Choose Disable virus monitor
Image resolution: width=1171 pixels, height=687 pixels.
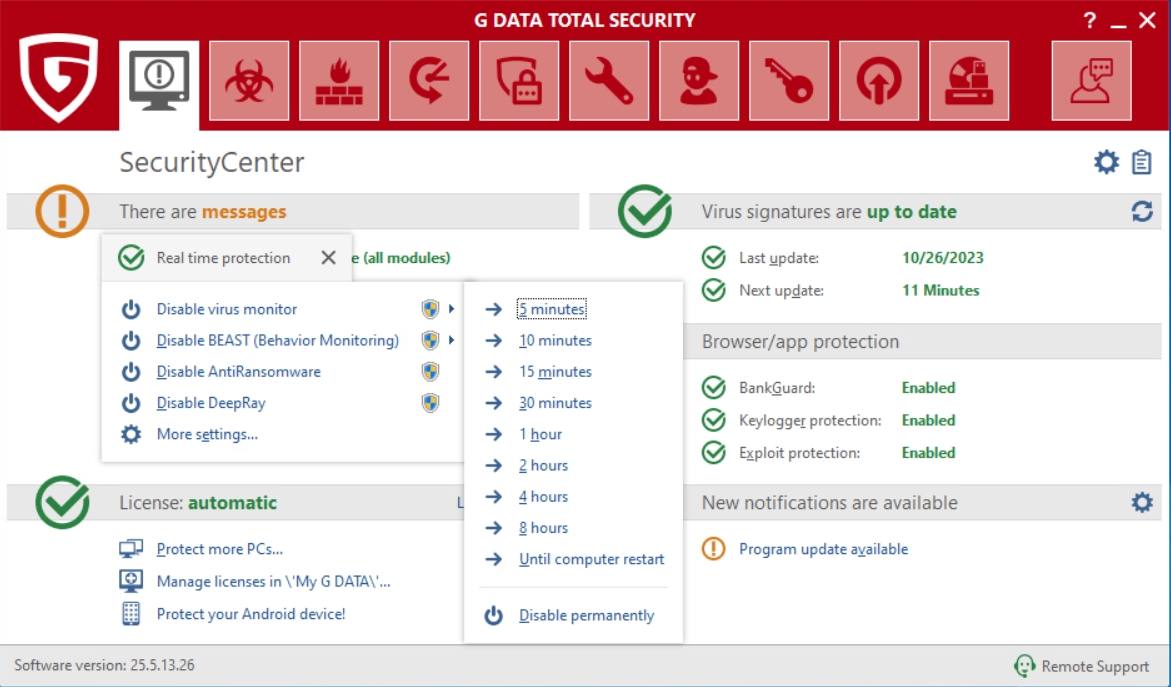pos(226,309)
